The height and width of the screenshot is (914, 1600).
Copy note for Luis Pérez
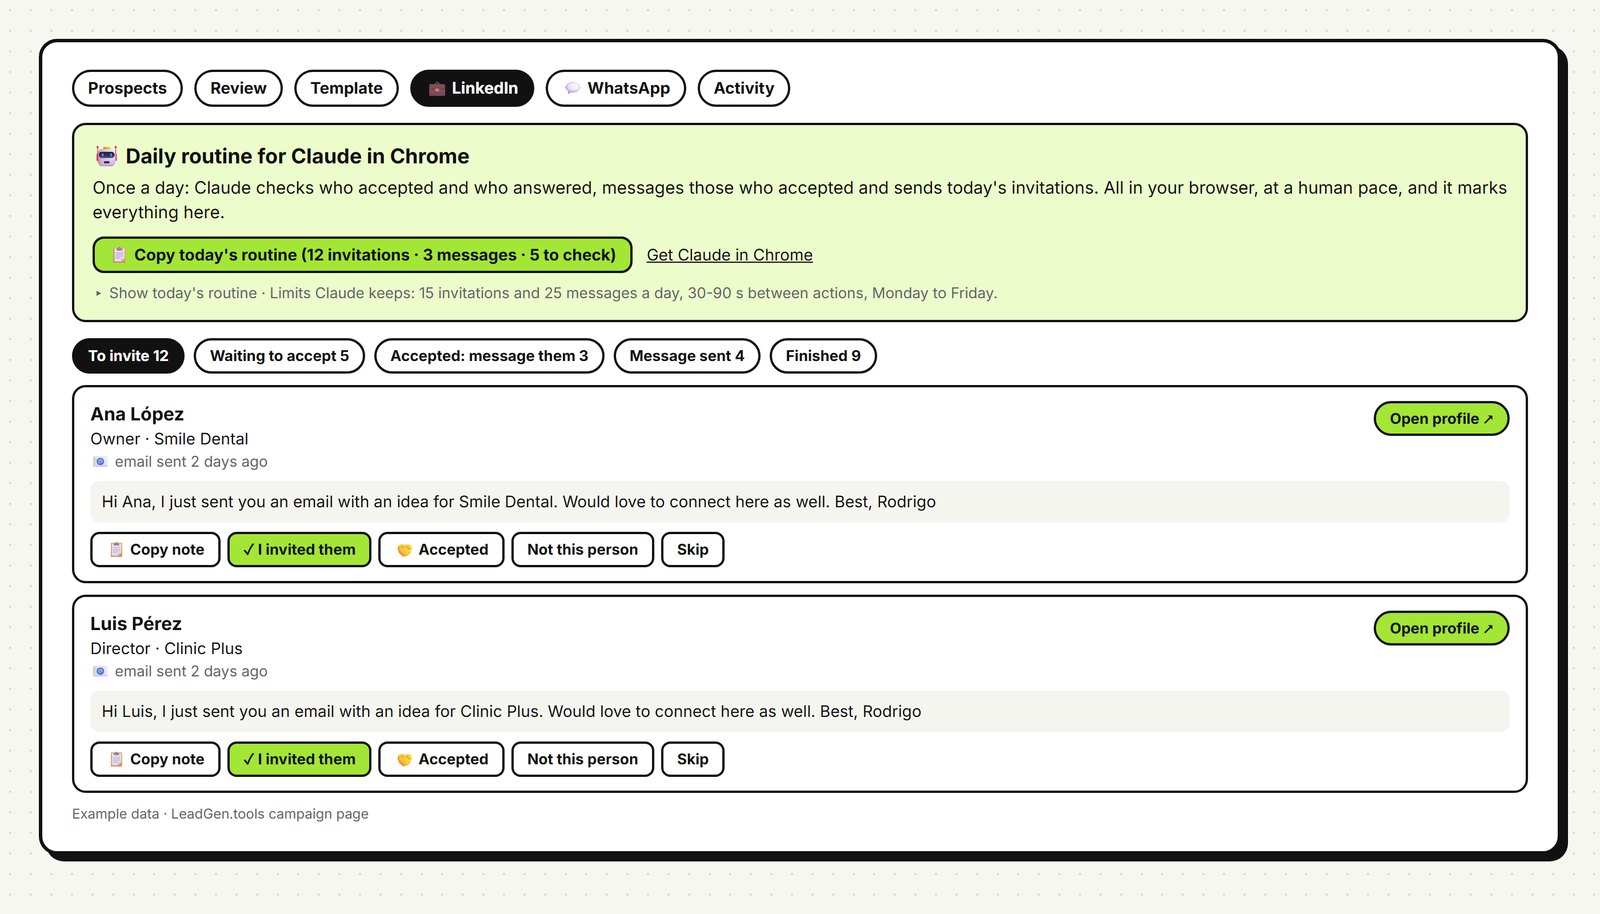pos(155,759)
